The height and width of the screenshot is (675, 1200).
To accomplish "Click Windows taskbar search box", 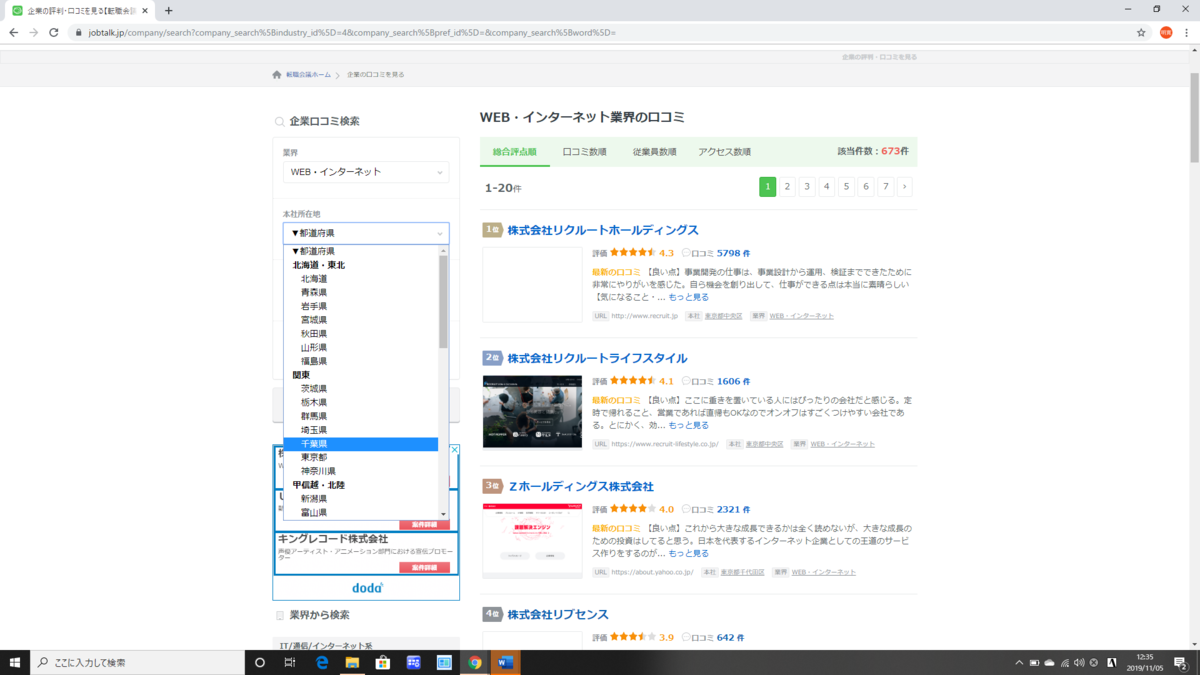I will 137,662.
